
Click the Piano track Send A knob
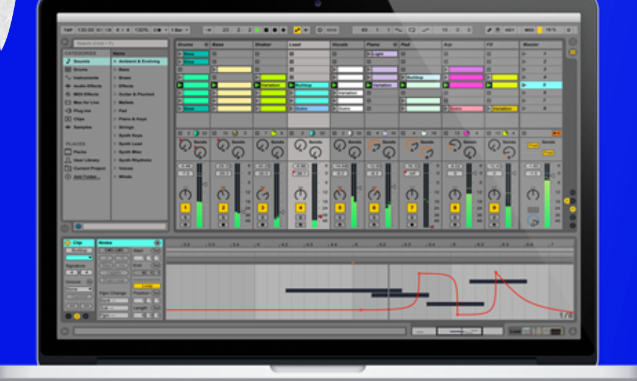[x=374, y=144]
